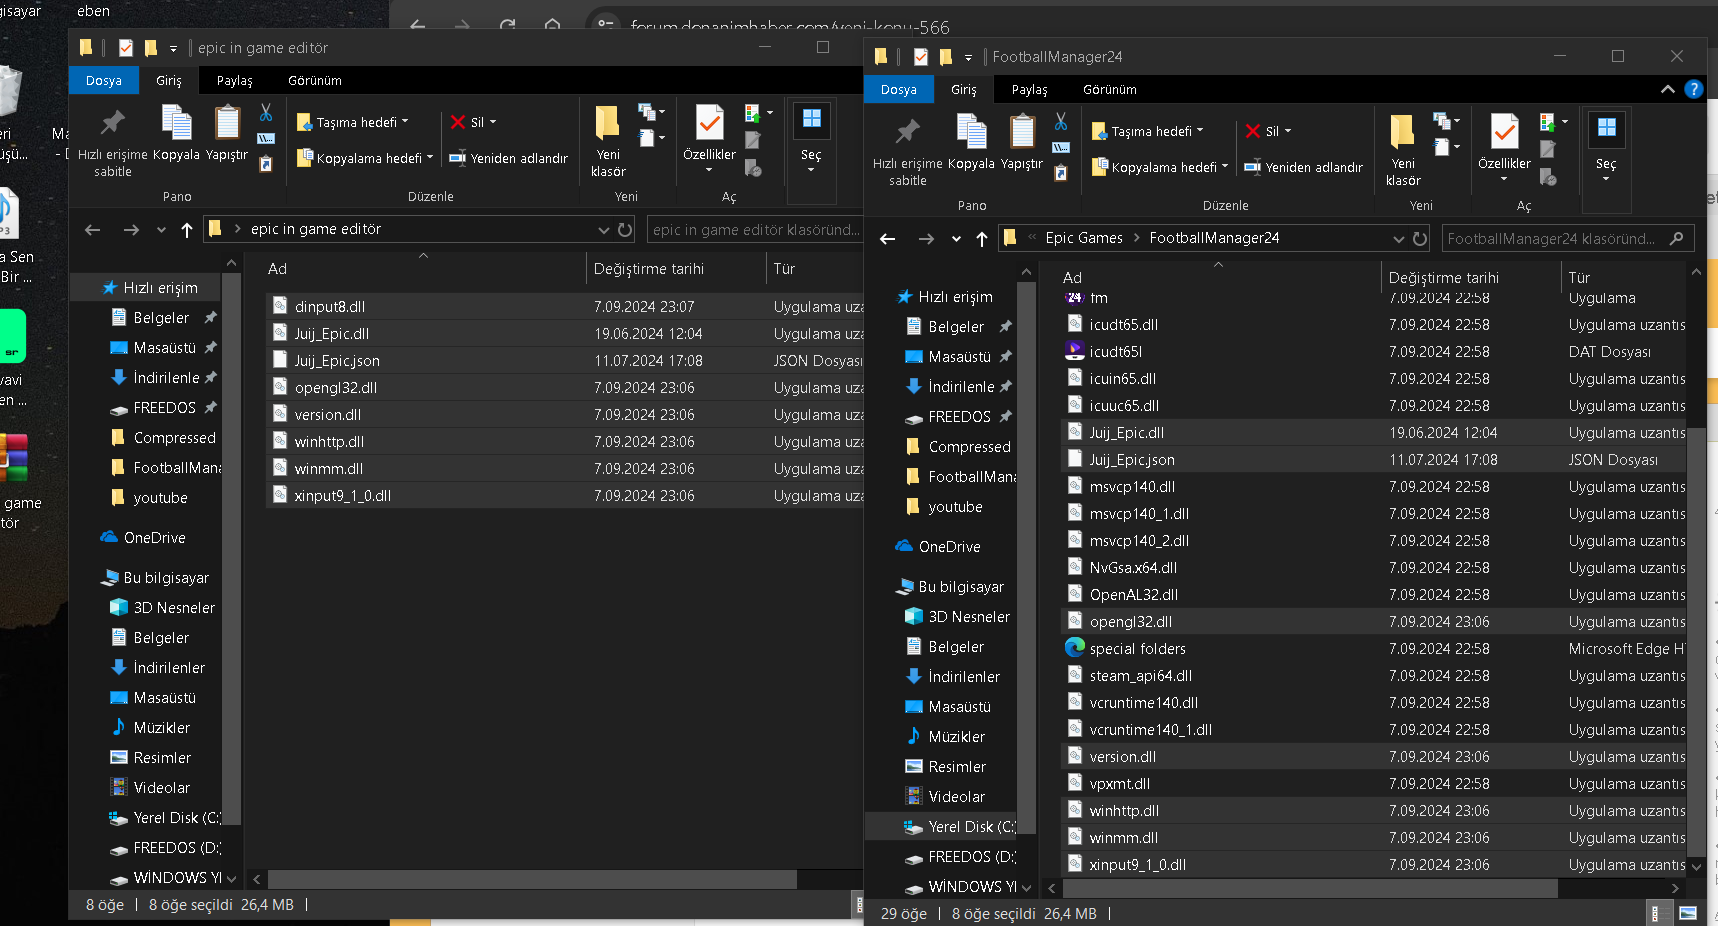Open Paylaş tab in FootballManager24 window
The image size is (1718, 926).
(1030, 89)
